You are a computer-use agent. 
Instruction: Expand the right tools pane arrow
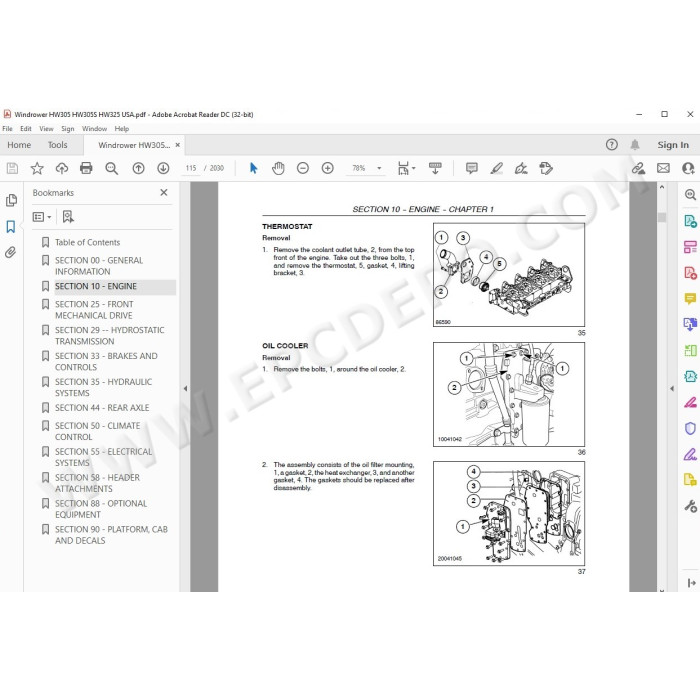[672, 389]
